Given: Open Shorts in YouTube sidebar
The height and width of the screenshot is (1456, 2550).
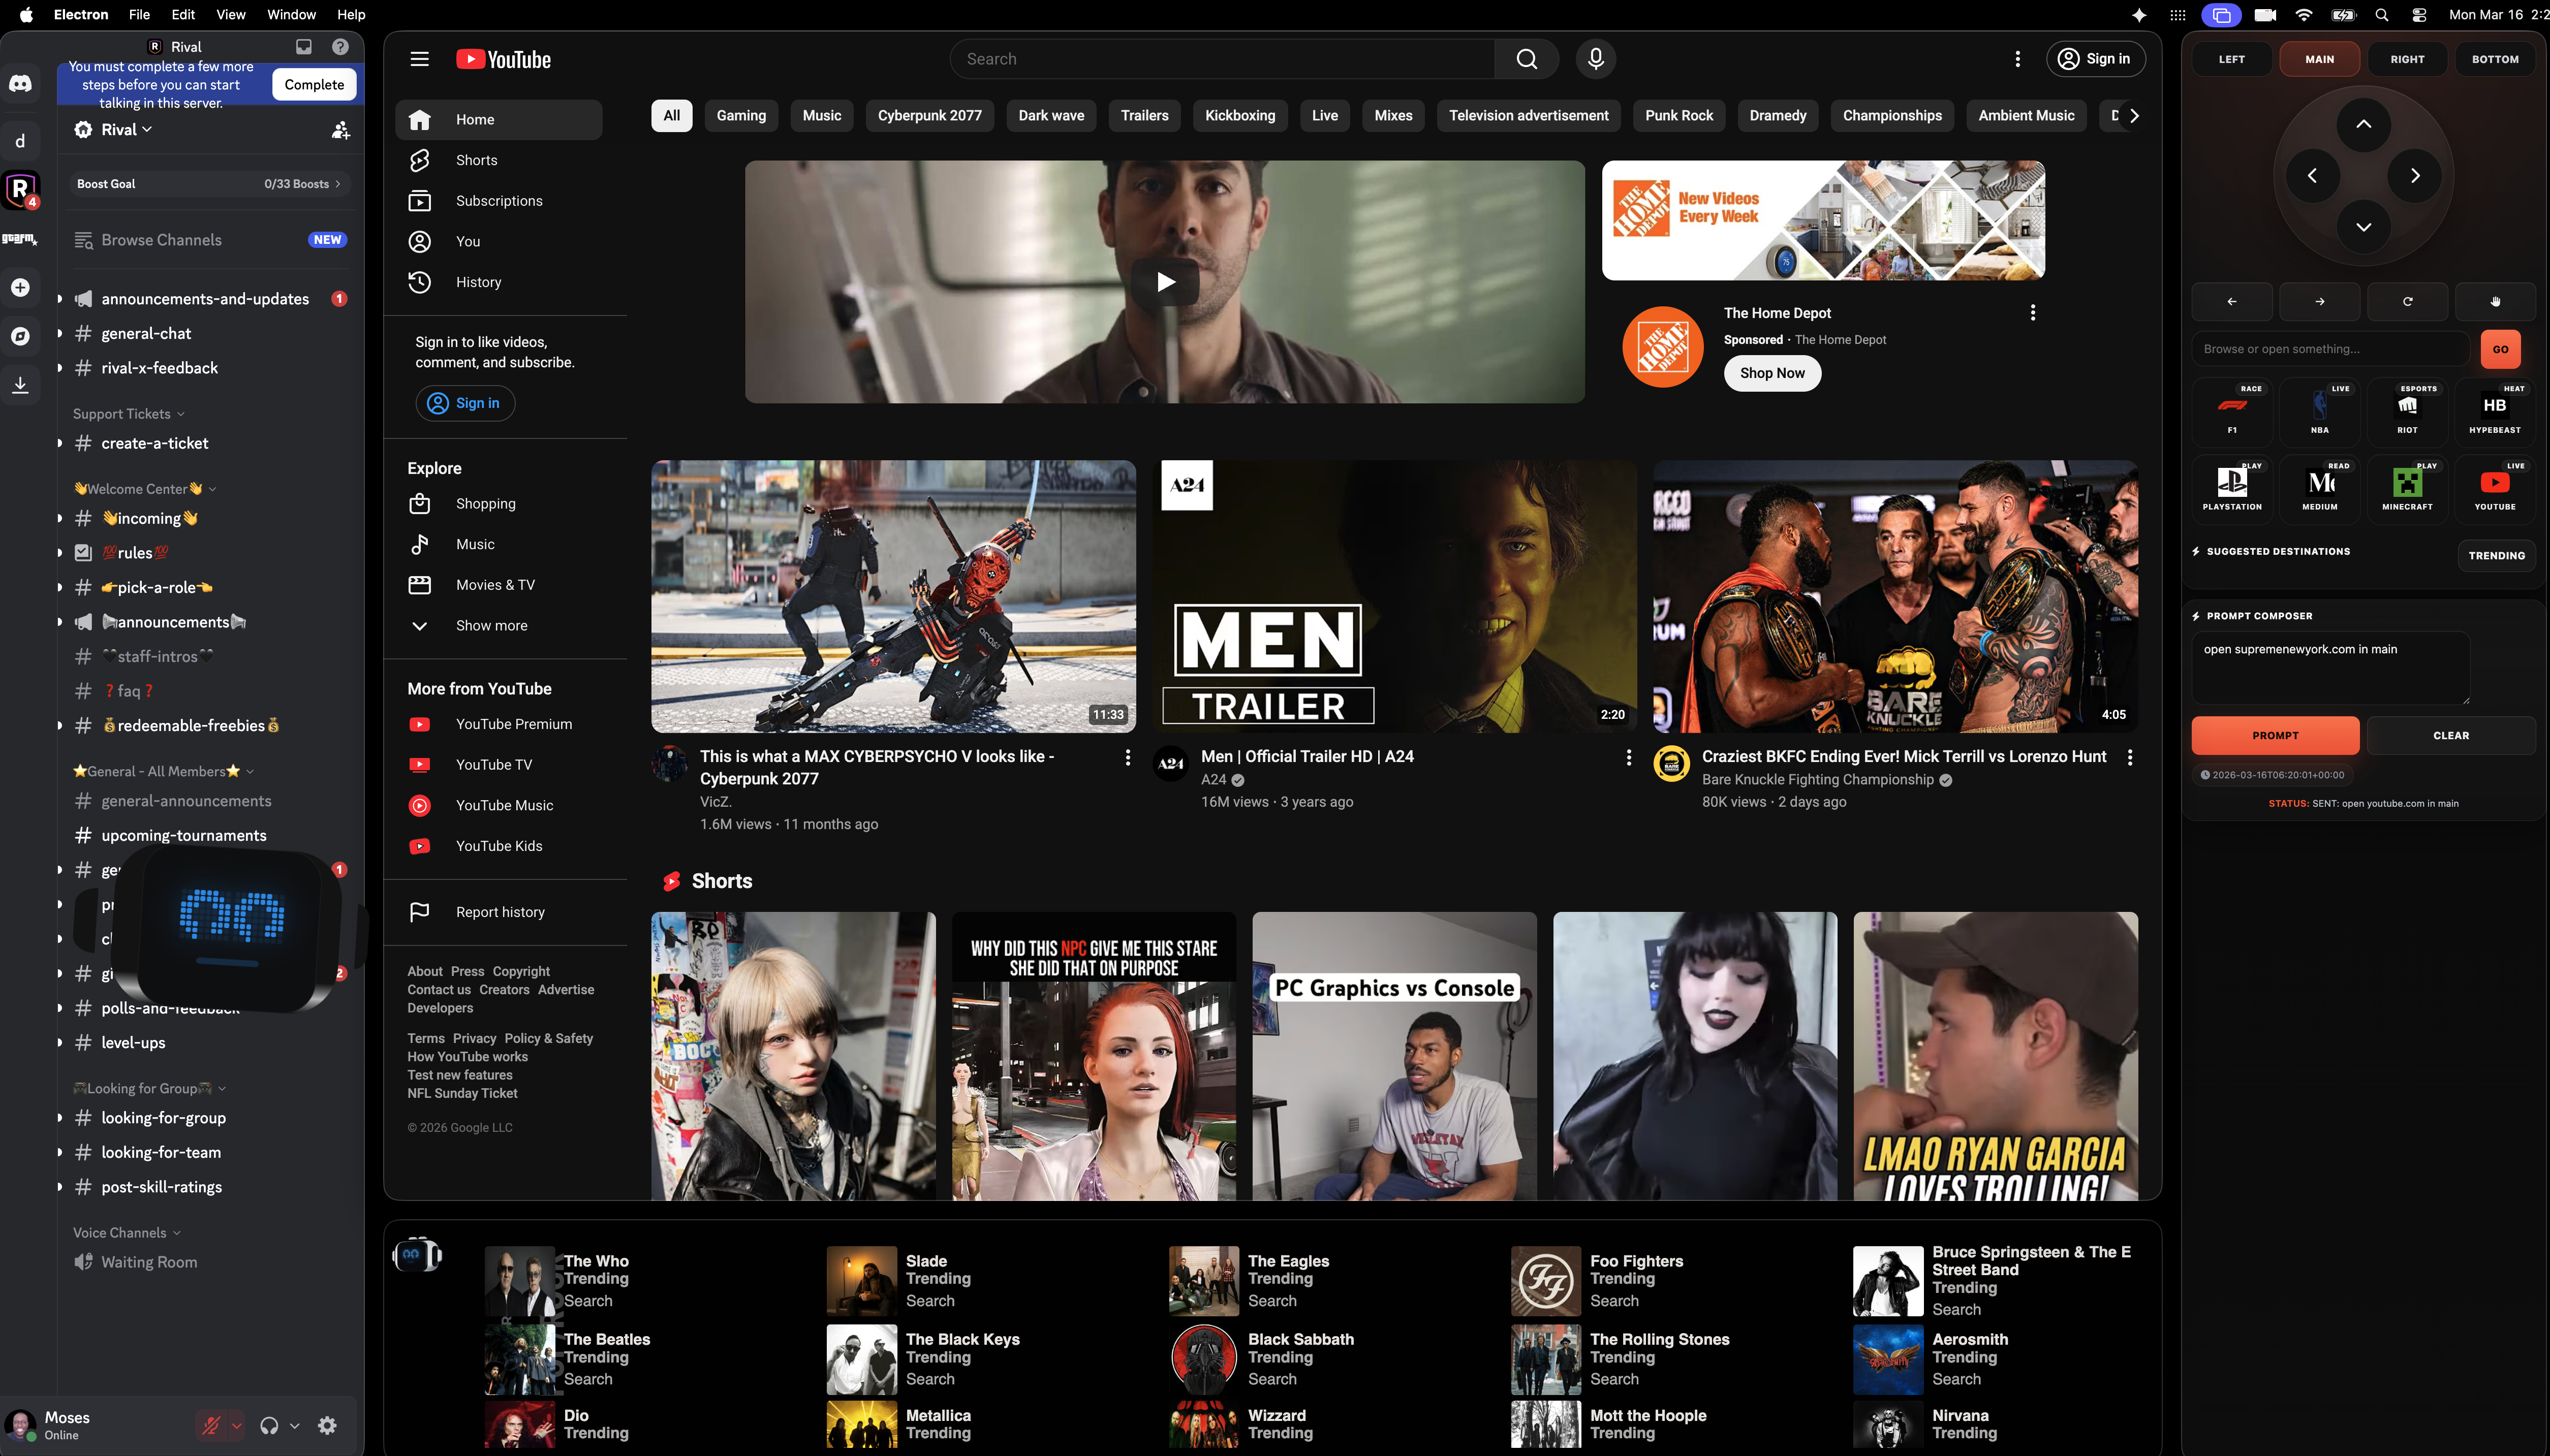Looking at the screenshot, I should point(476,160).
